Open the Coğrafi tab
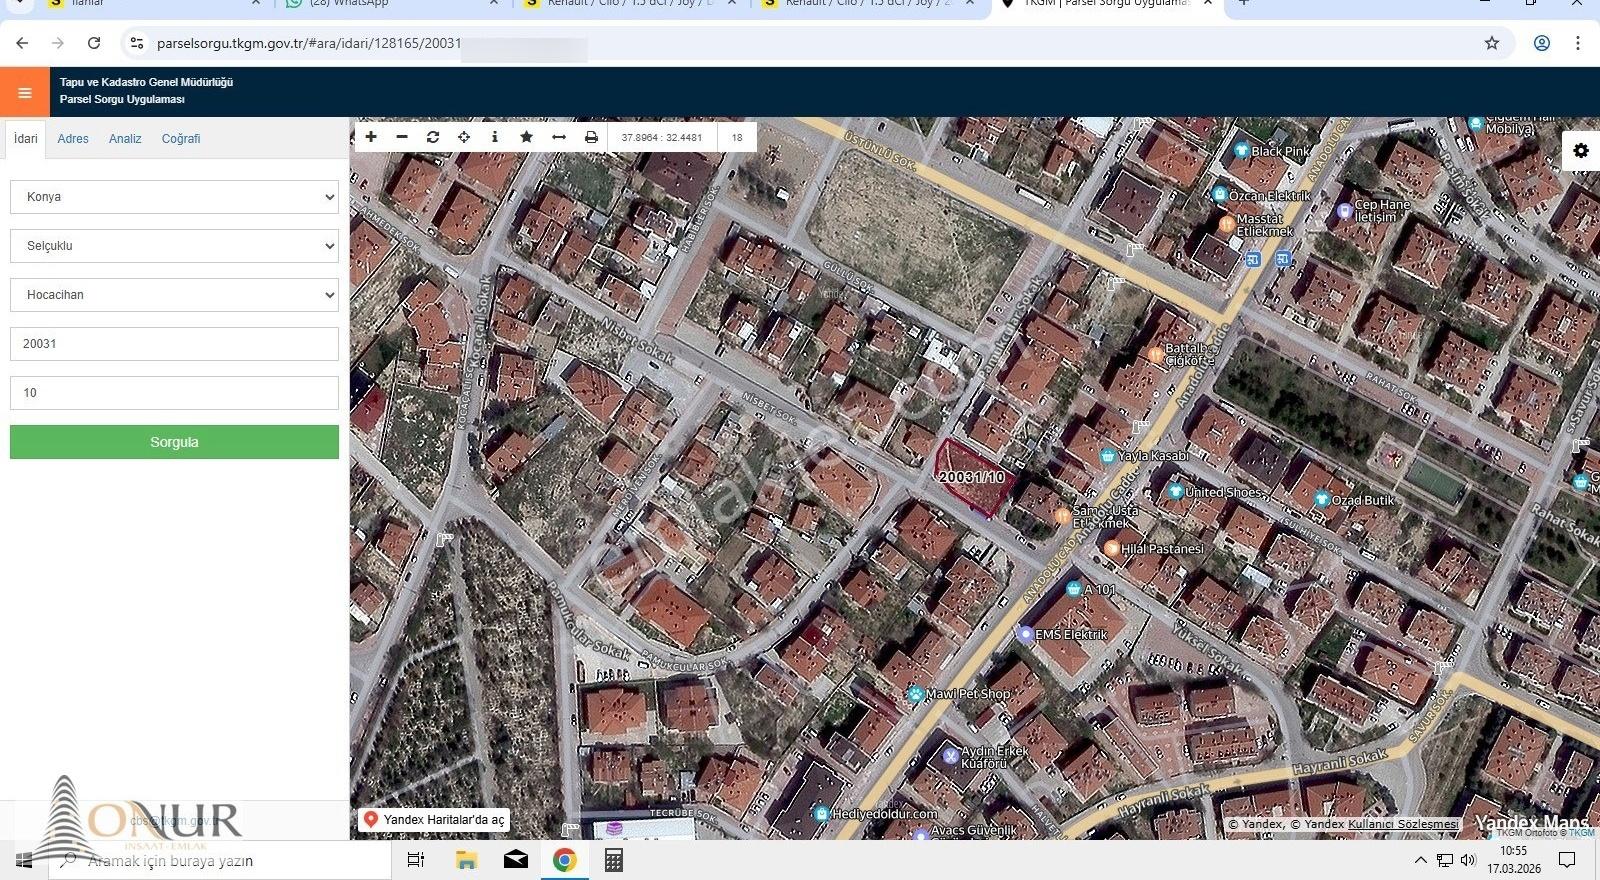 click(x=181, y=139)
